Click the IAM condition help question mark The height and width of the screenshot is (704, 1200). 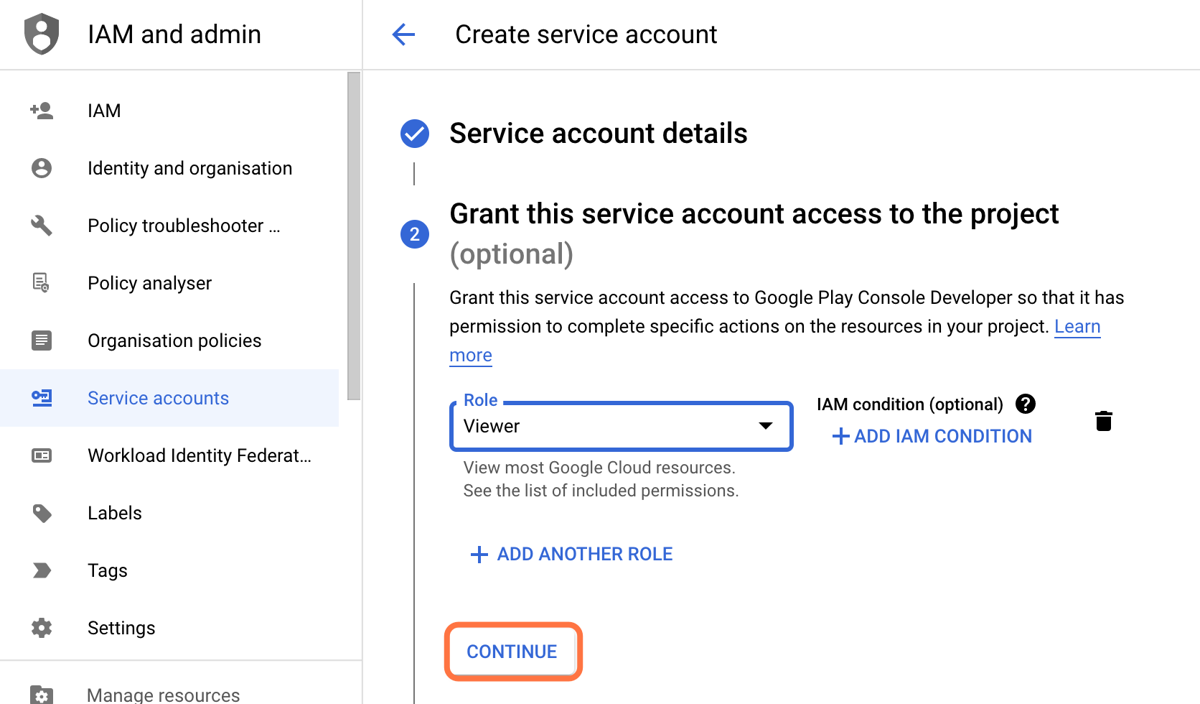click(x=1025, y=404)
